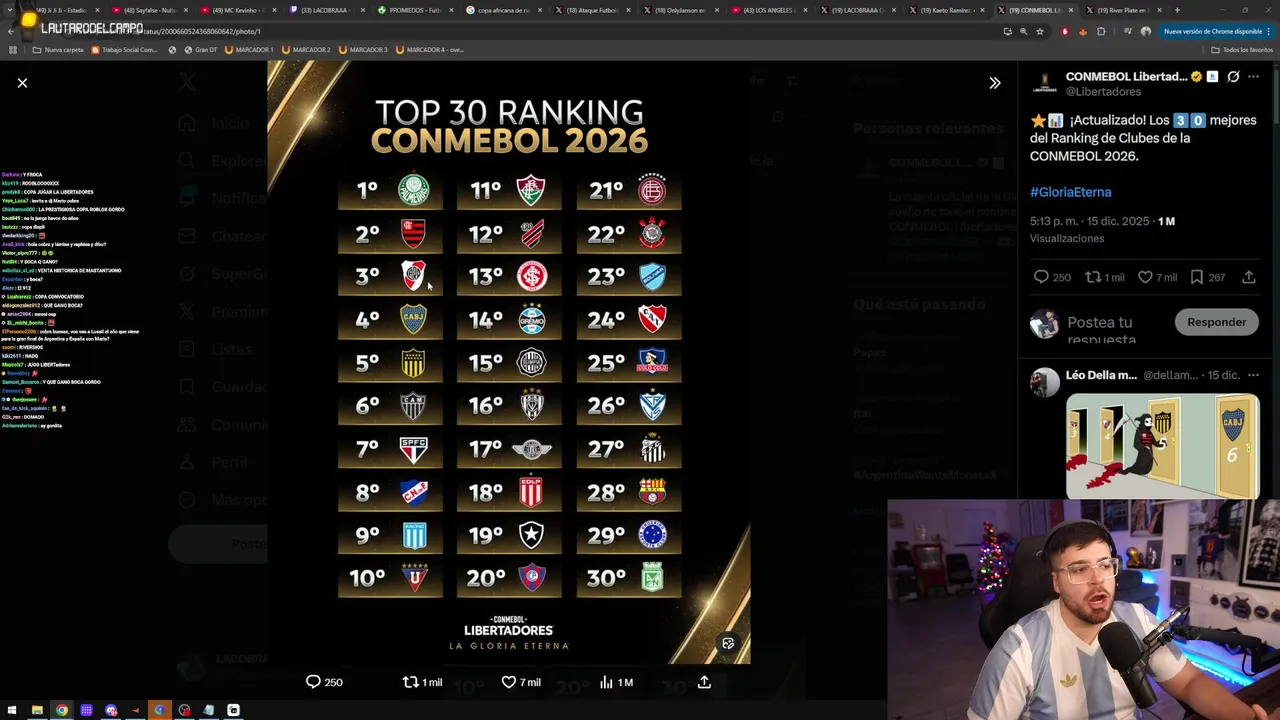Click the Boca Juniors CABJ crest ranked 4º
The height and width of the screenshot is (720, 1280).
pos(413,319)
